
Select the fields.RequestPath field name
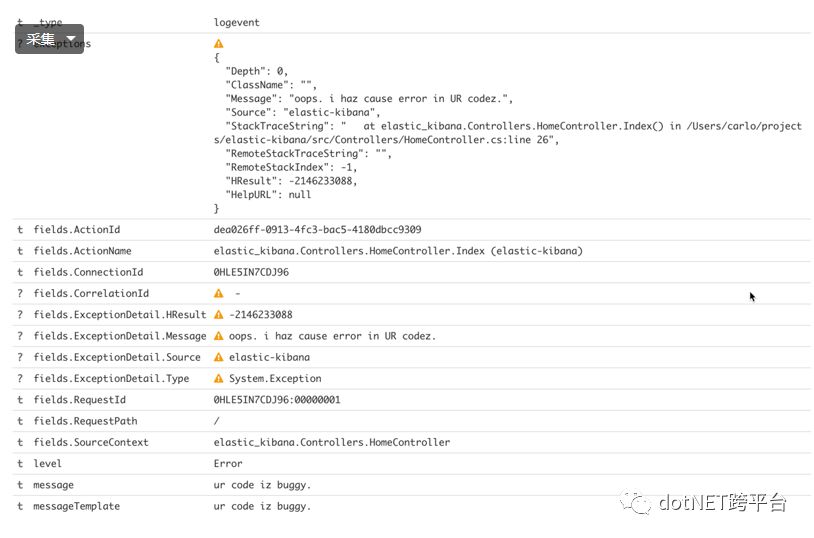coord(85,421)
